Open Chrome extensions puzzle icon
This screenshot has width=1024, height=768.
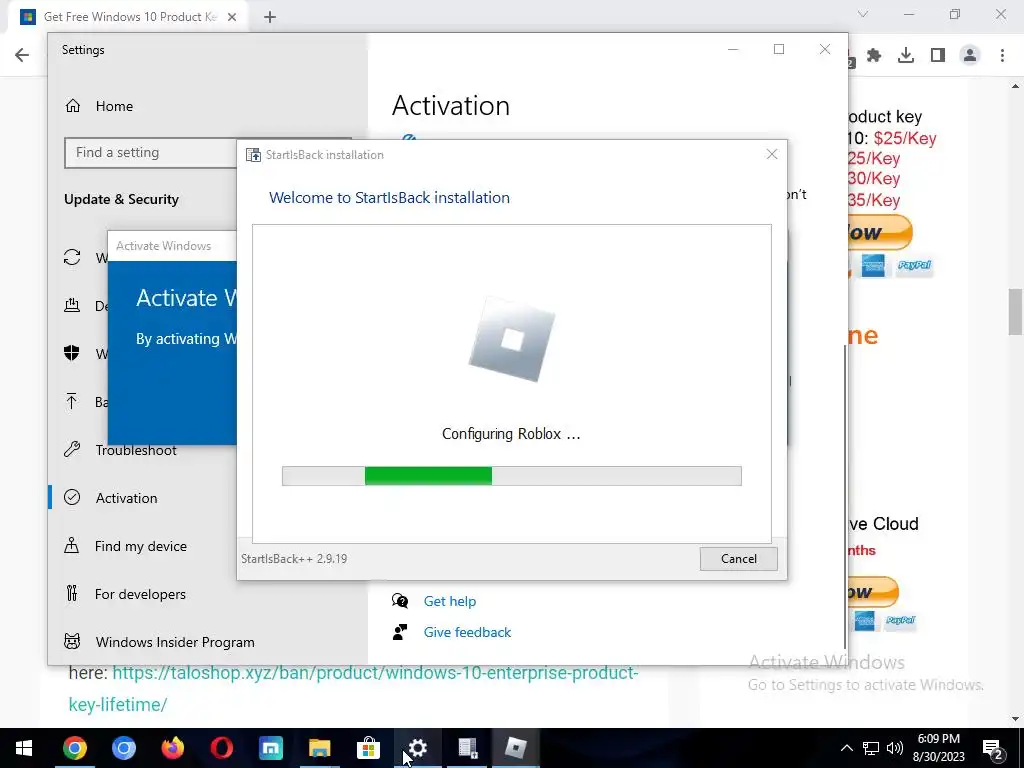coord(874,56)
